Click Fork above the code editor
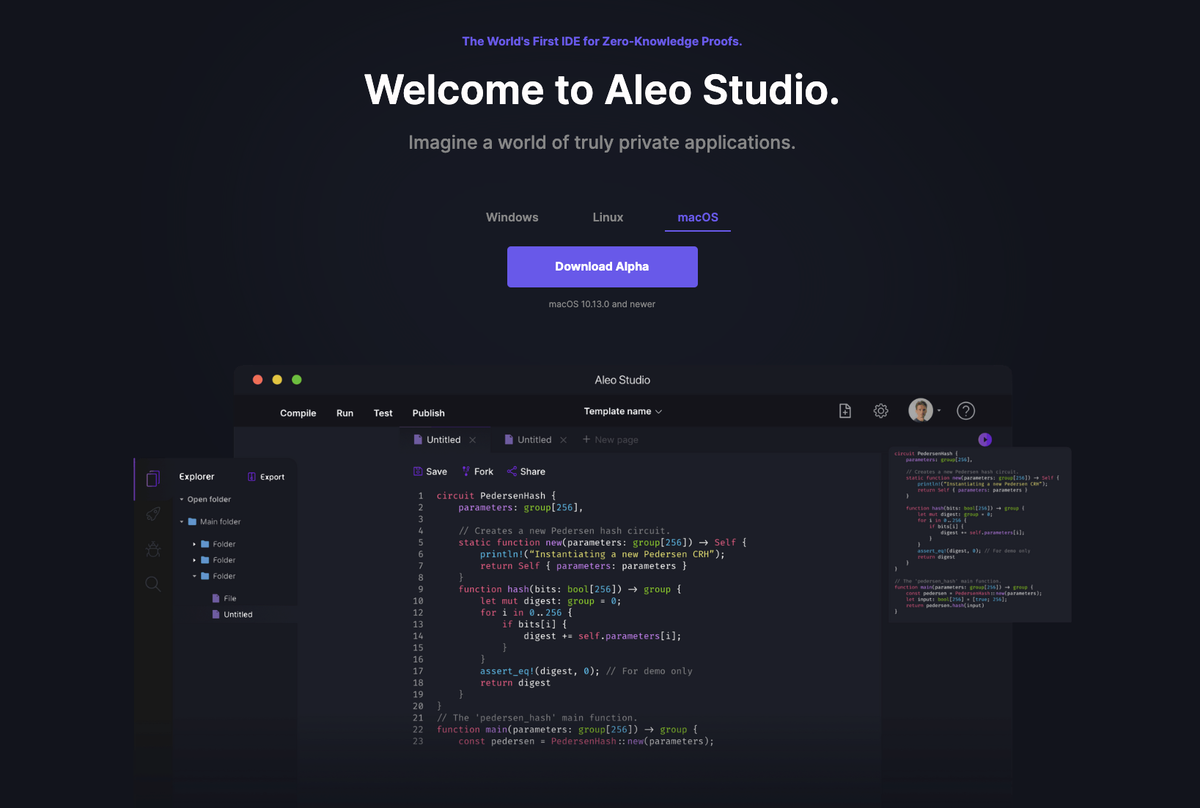Image resolution: width=1200 pixels, height=808 pixels. click(477, 471)
